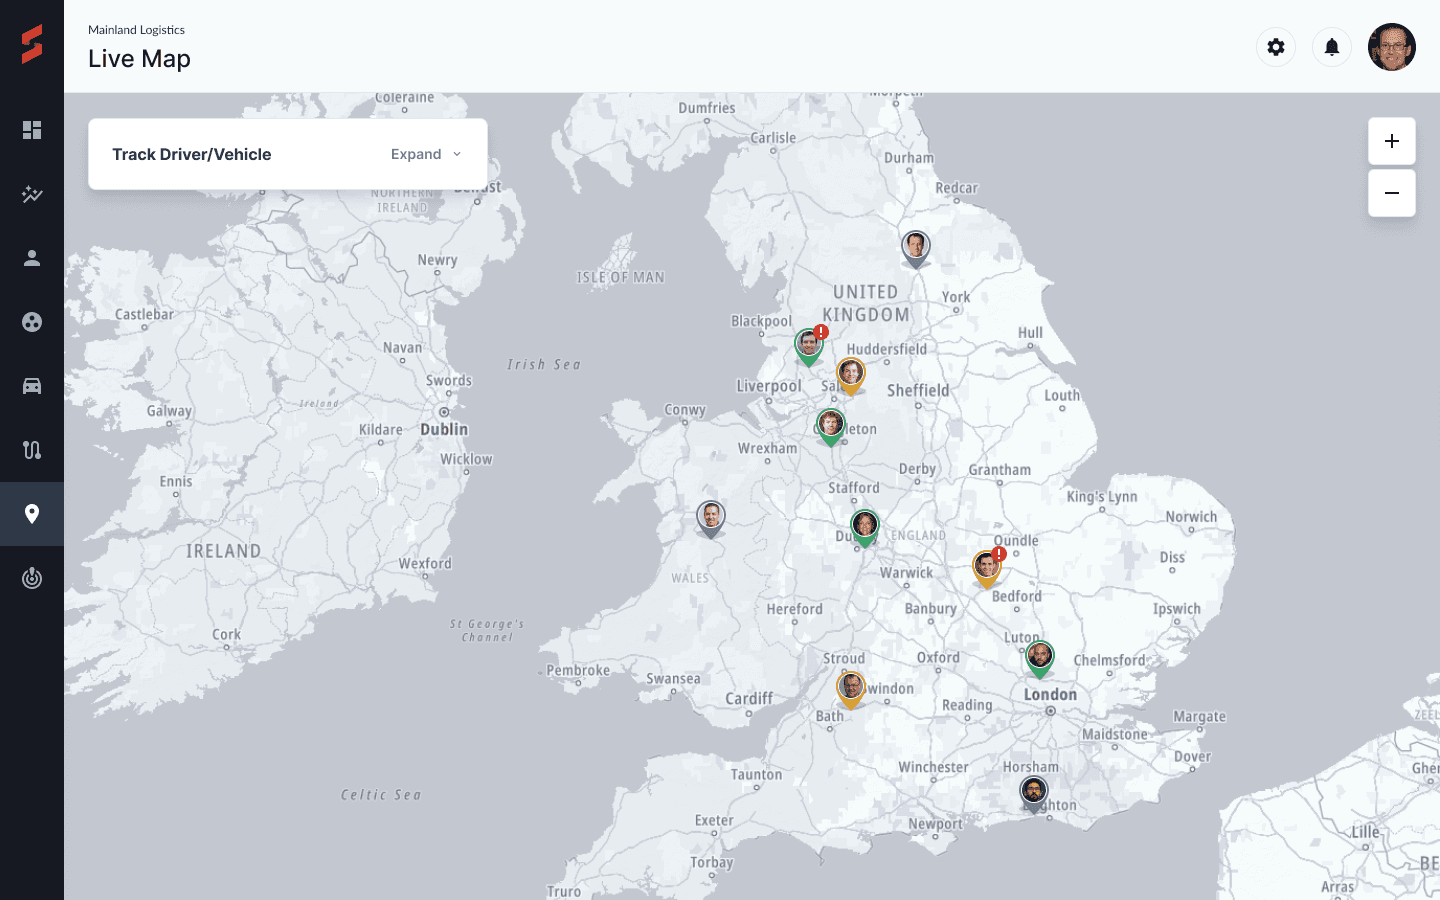Screen dimensions: 1440x900
Task: Select the grey driver pin west of York
Action: point(916,249)
